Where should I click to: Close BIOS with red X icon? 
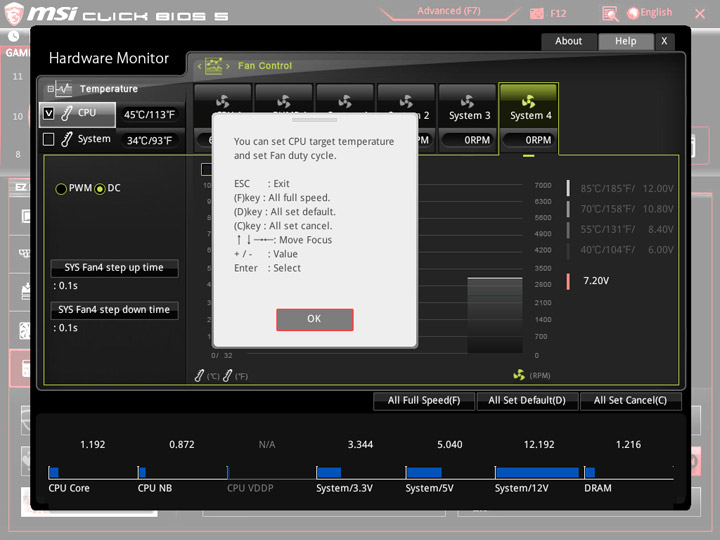point(700,14)
